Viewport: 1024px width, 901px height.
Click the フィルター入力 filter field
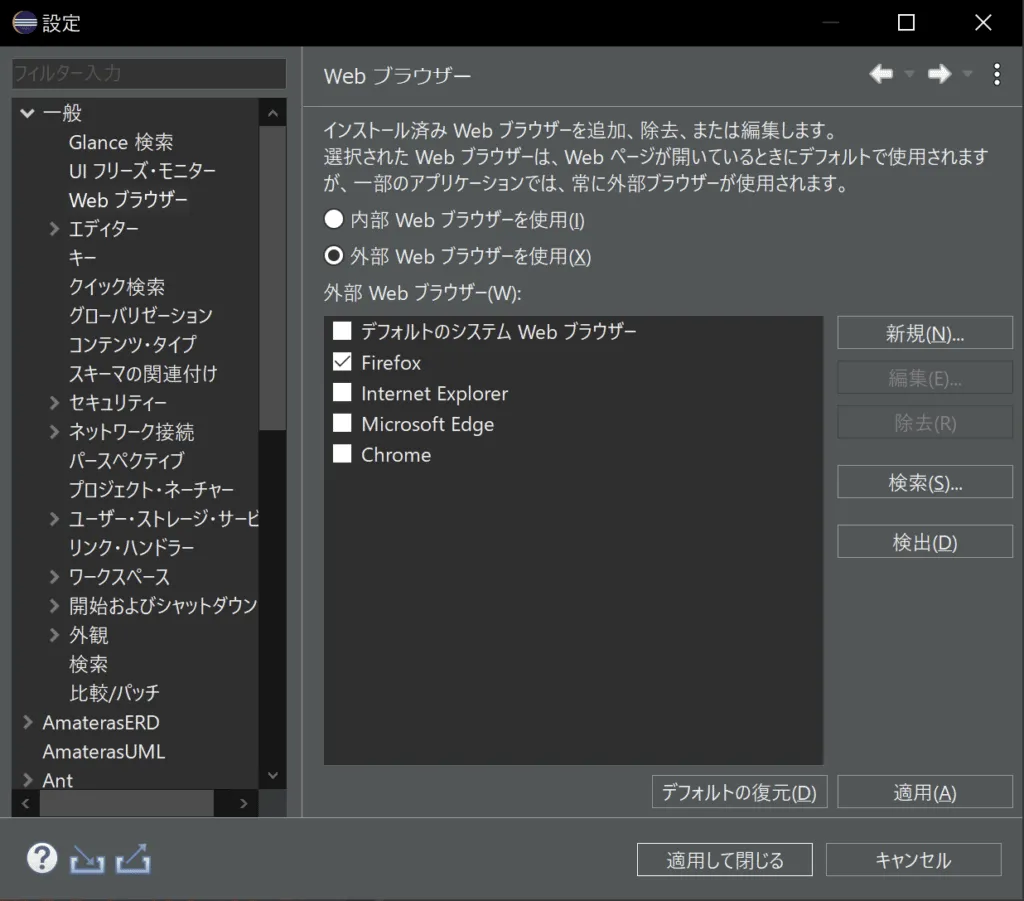pyautogui.click(x=149, y=73)
